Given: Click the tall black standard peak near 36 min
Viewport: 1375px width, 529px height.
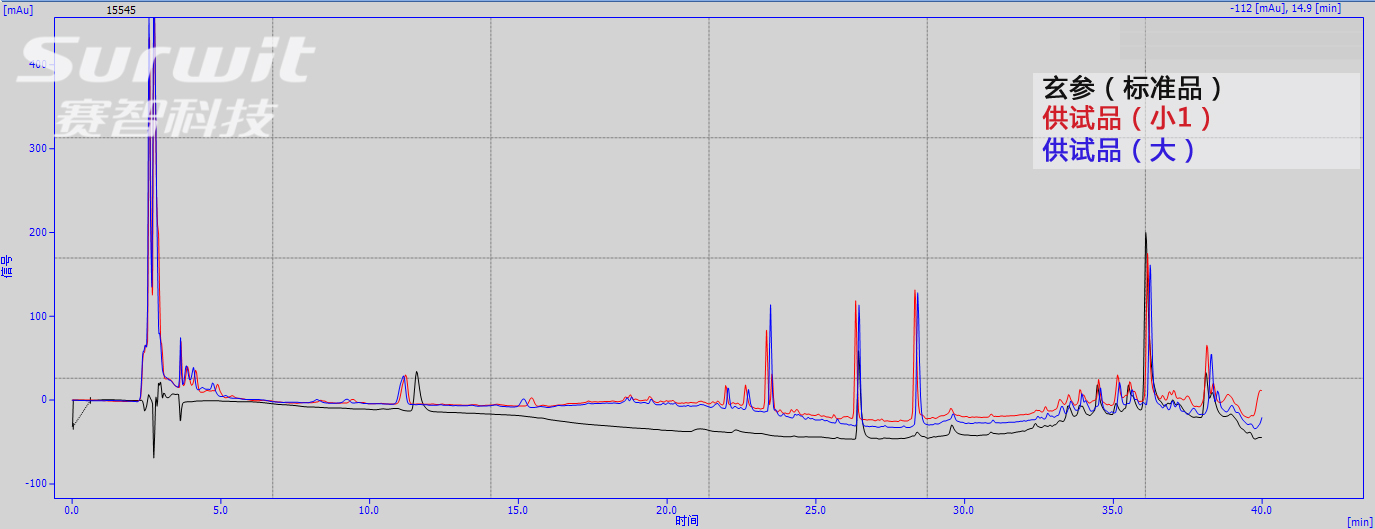Looking at the screenshot, I should coord(1145,236).
